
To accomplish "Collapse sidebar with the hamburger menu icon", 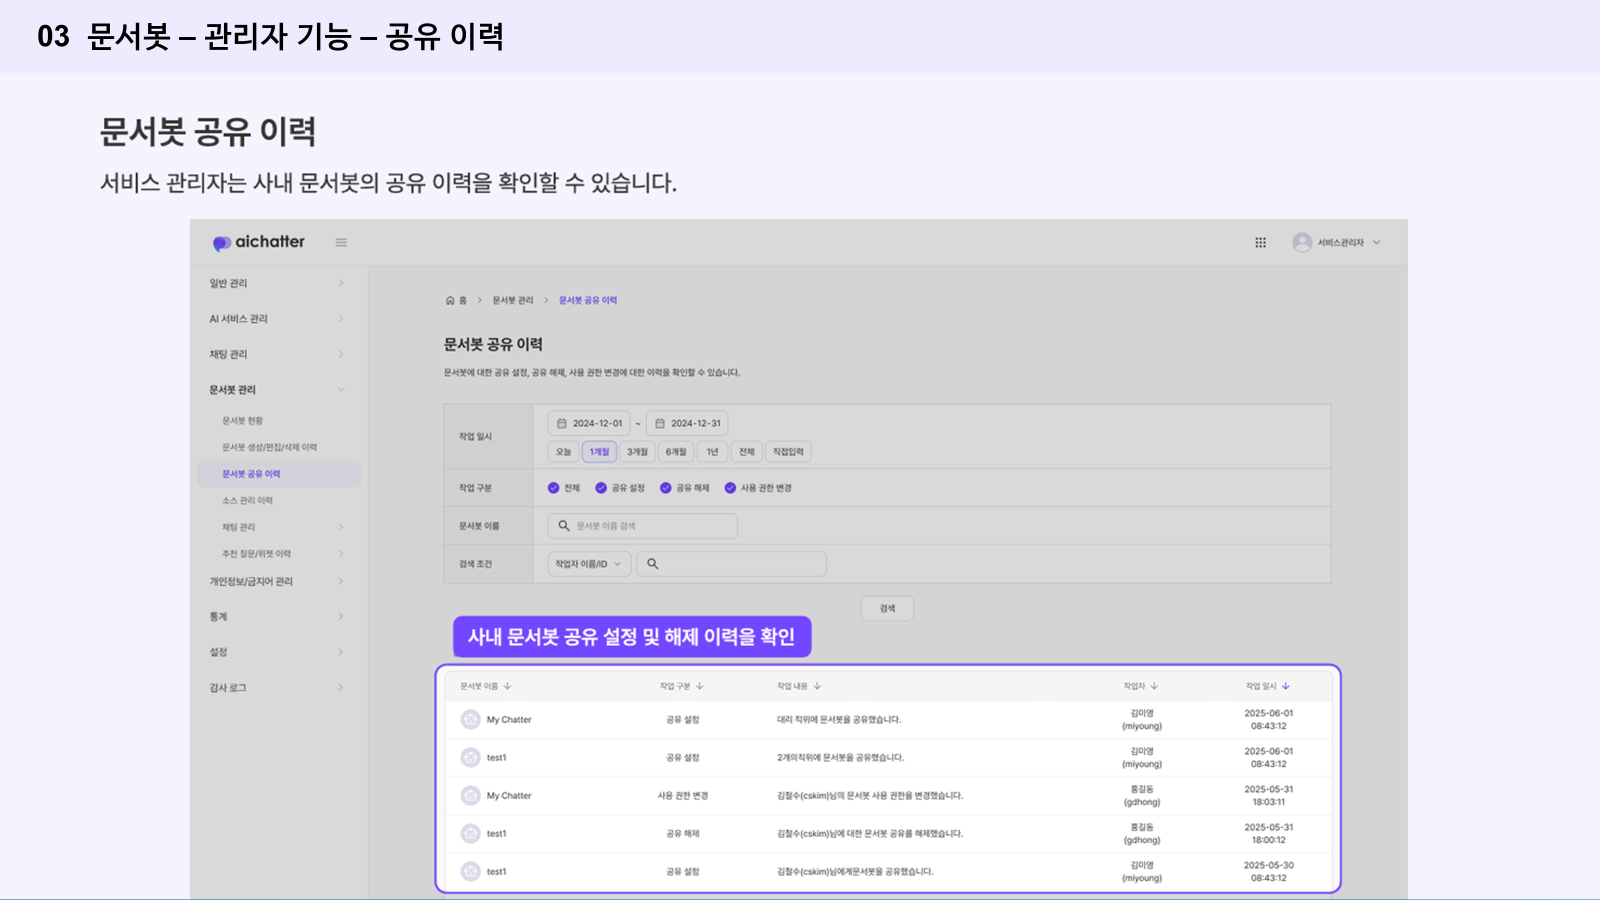I will [x=341, y=243].
